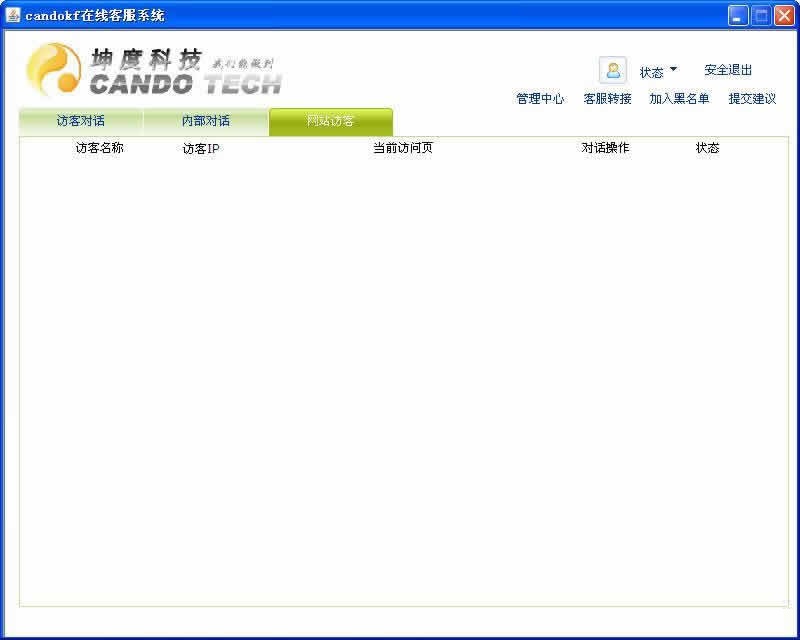Click the Java icon in title bar
The width and height of the screenshot is (800, 640).
pos(13,15)
